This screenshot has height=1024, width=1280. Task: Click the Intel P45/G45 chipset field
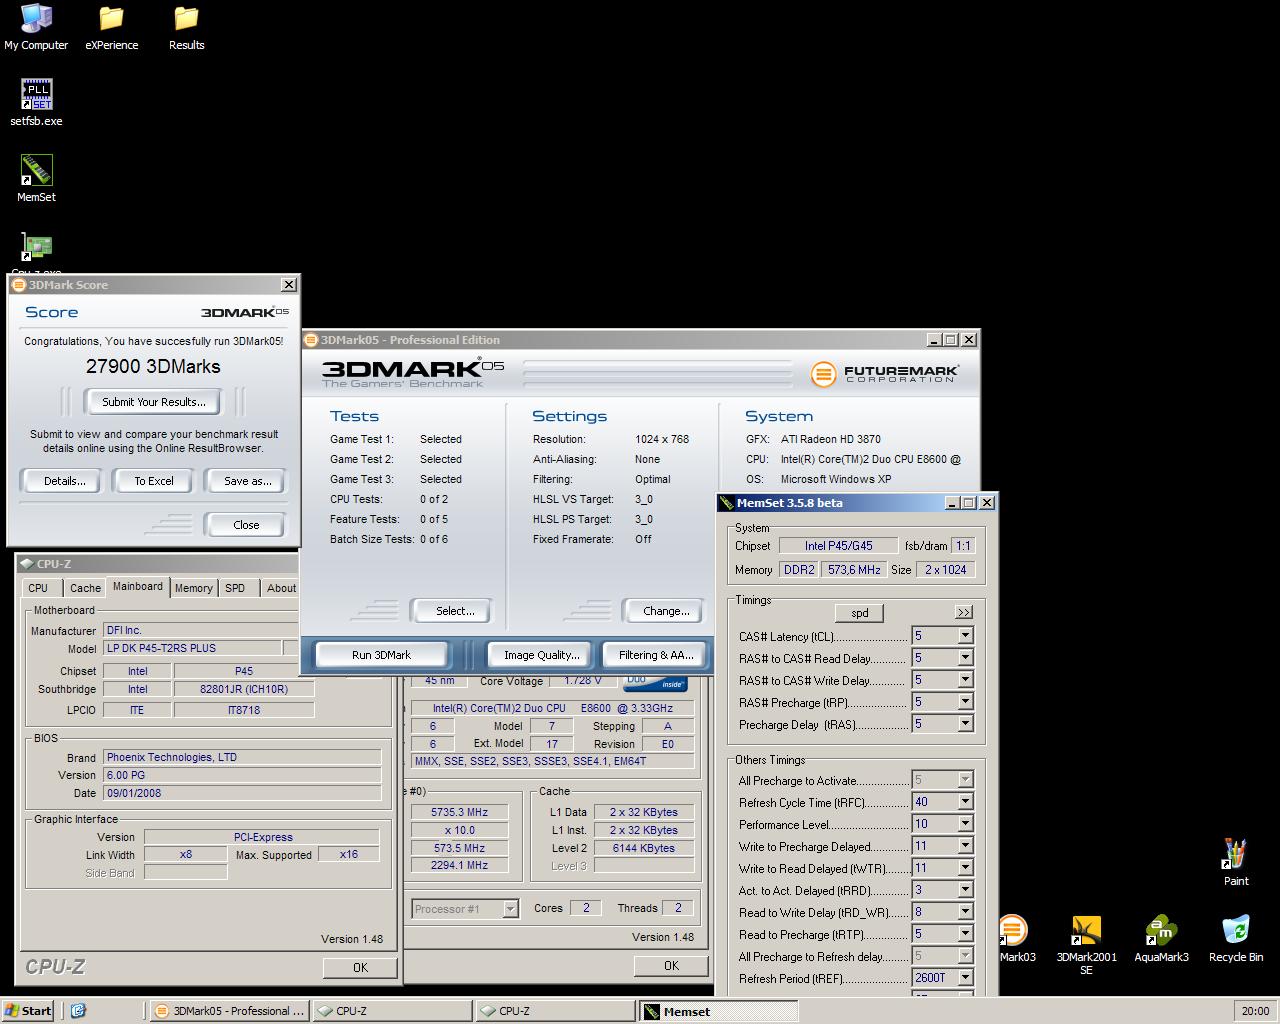coord(839,546)
